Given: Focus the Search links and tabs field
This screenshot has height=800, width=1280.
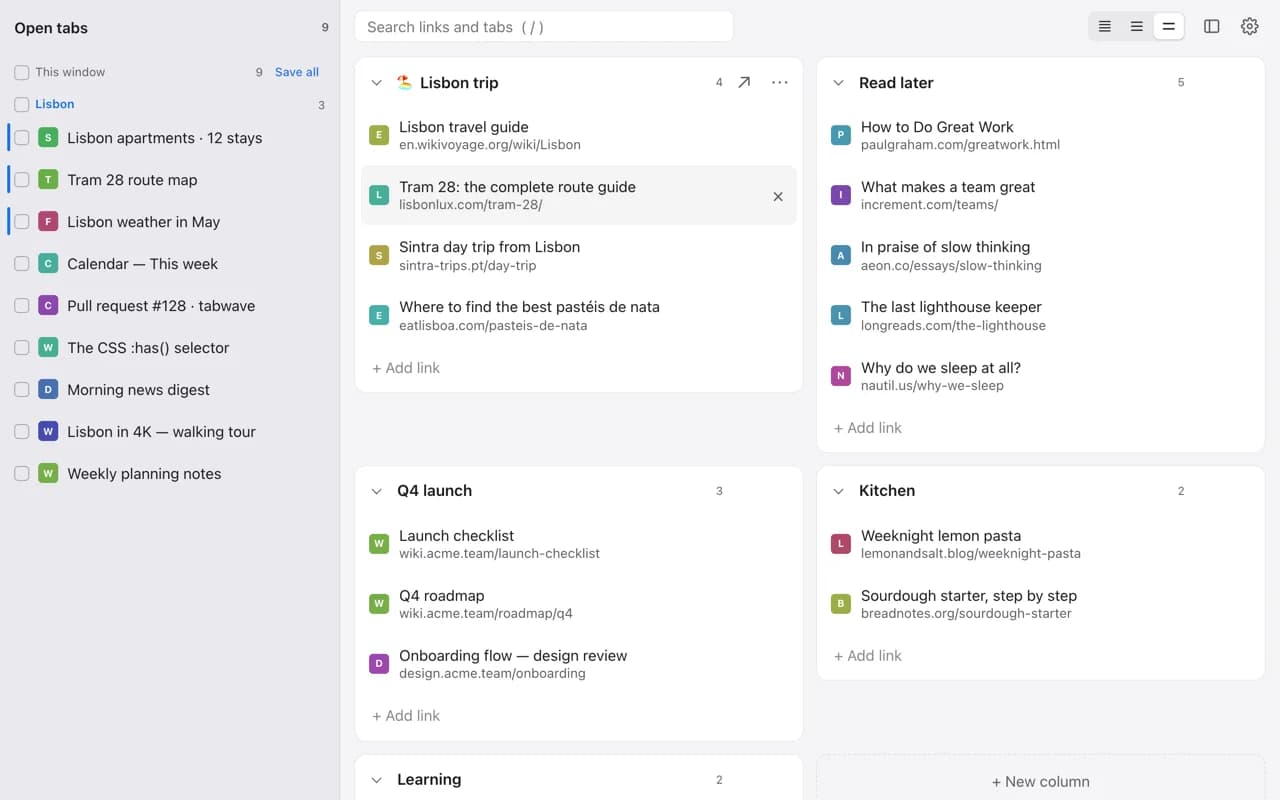Looking at the screenshot, I should click(544, 27).
